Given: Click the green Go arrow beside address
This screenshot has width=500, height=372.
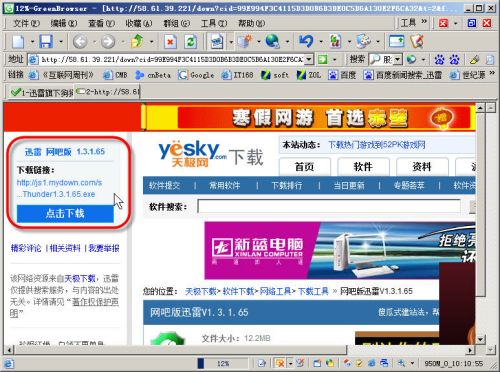Looking at the screenshot, I should 322,60.
